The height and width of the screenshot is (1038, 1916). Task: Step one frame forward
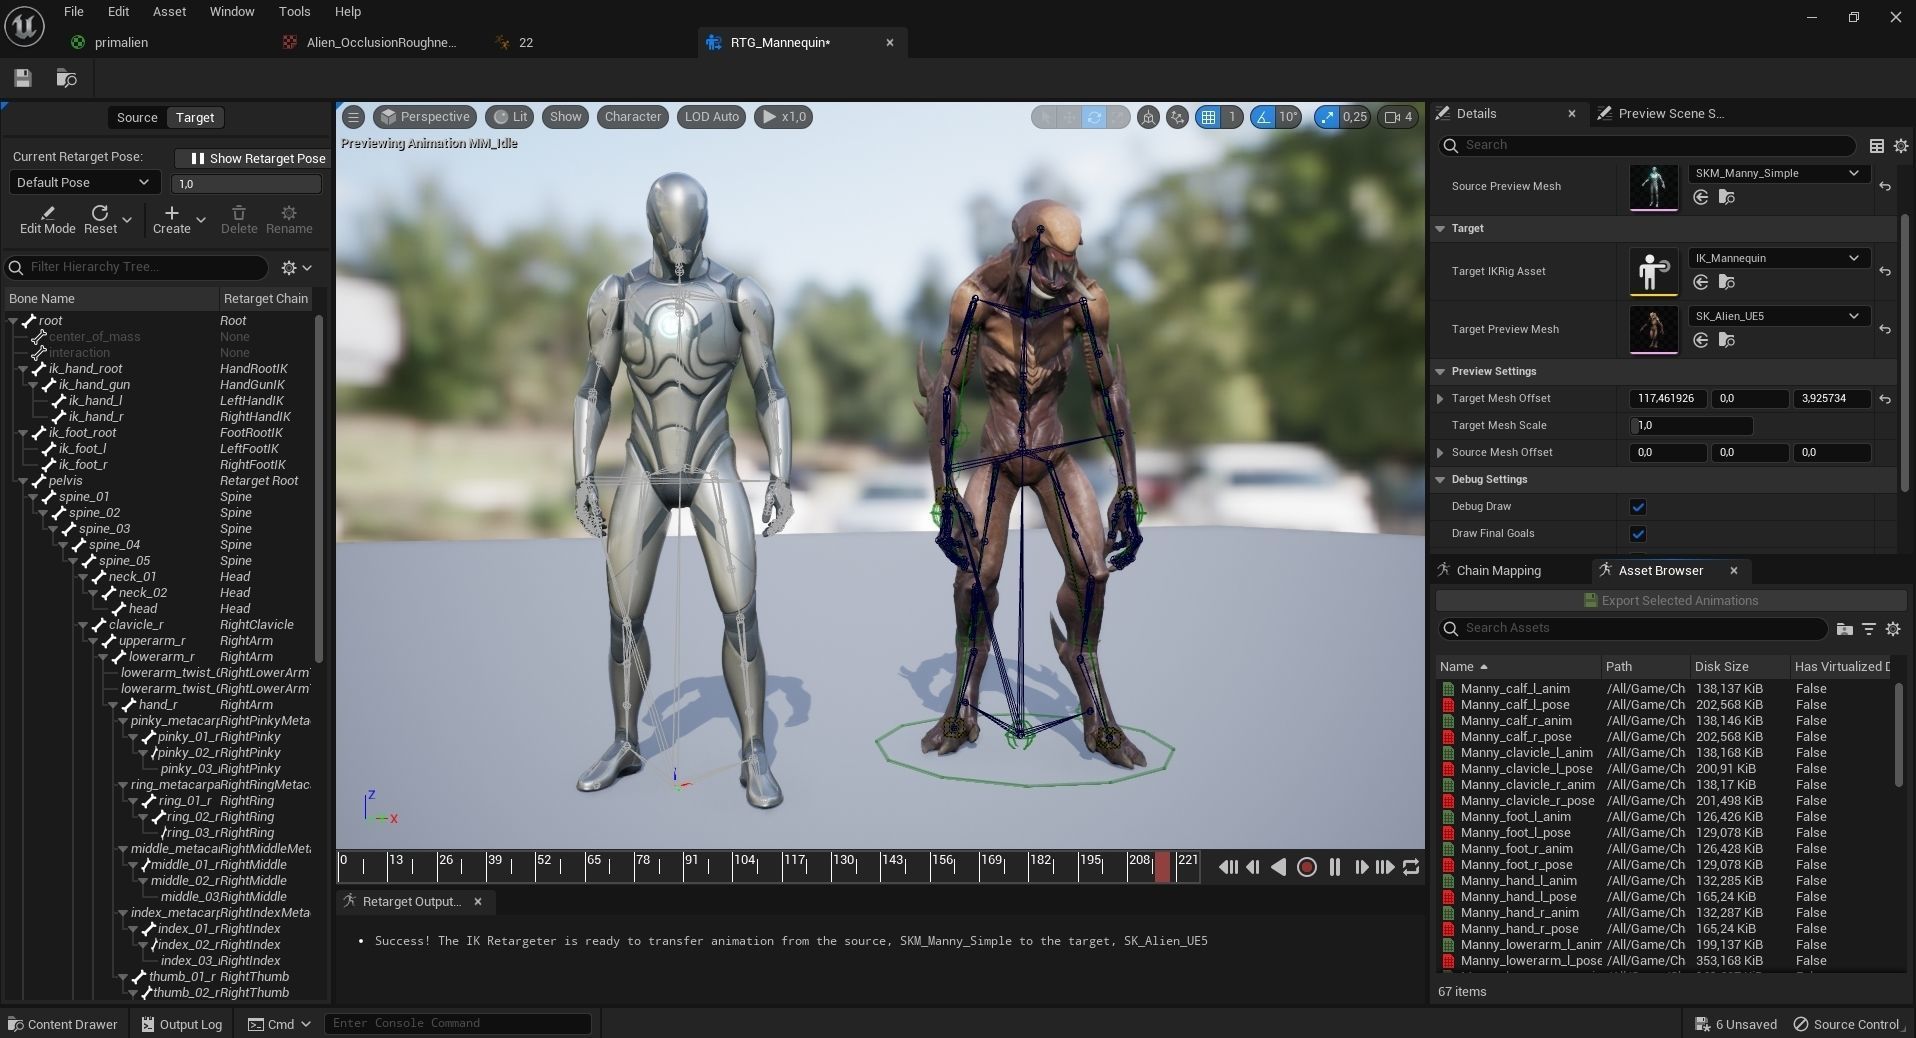1360,867
